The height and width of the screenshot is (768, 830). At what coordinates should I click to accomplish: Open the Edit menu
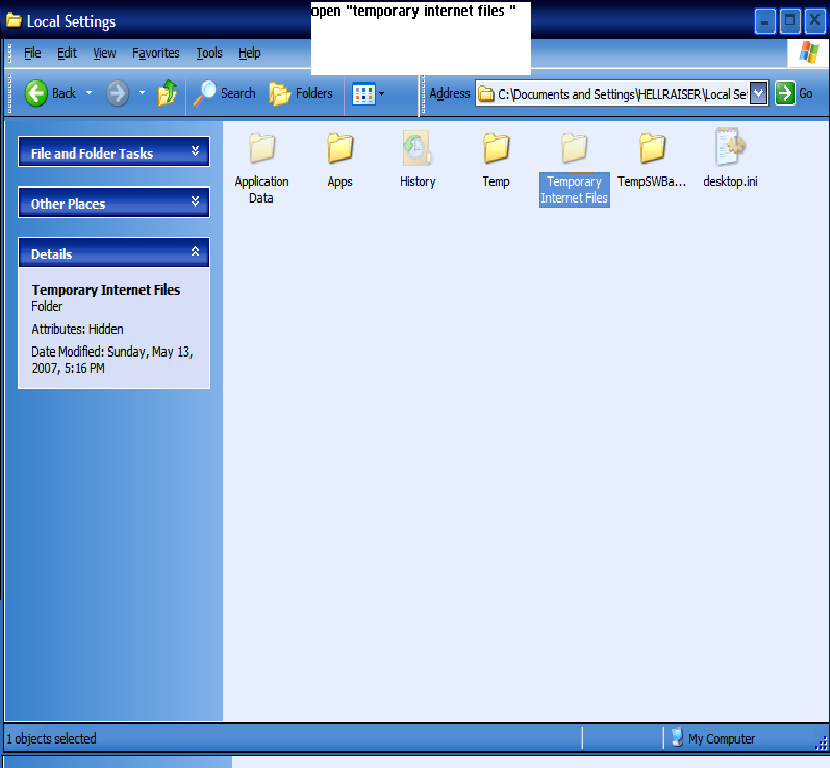pyautogui.click(x=67, y=53)
